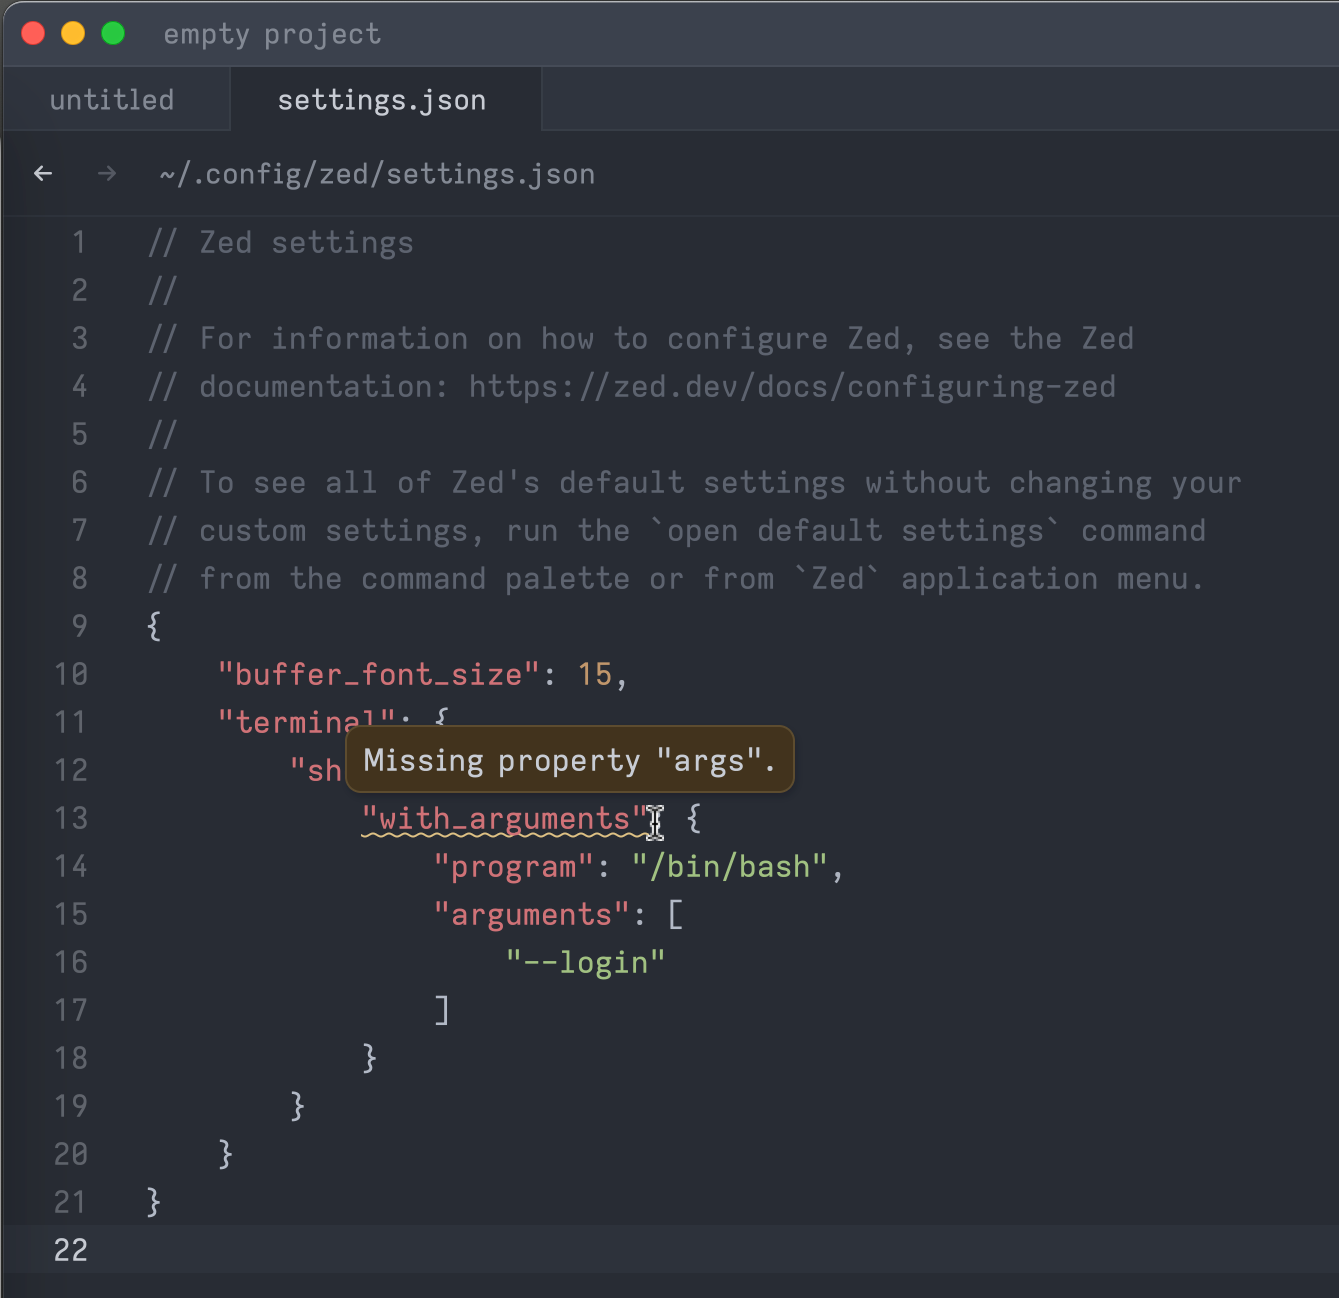Close the window with the red button
Image resolution: width=1339 pixels, height=1298 pixels.
[33, 34]
